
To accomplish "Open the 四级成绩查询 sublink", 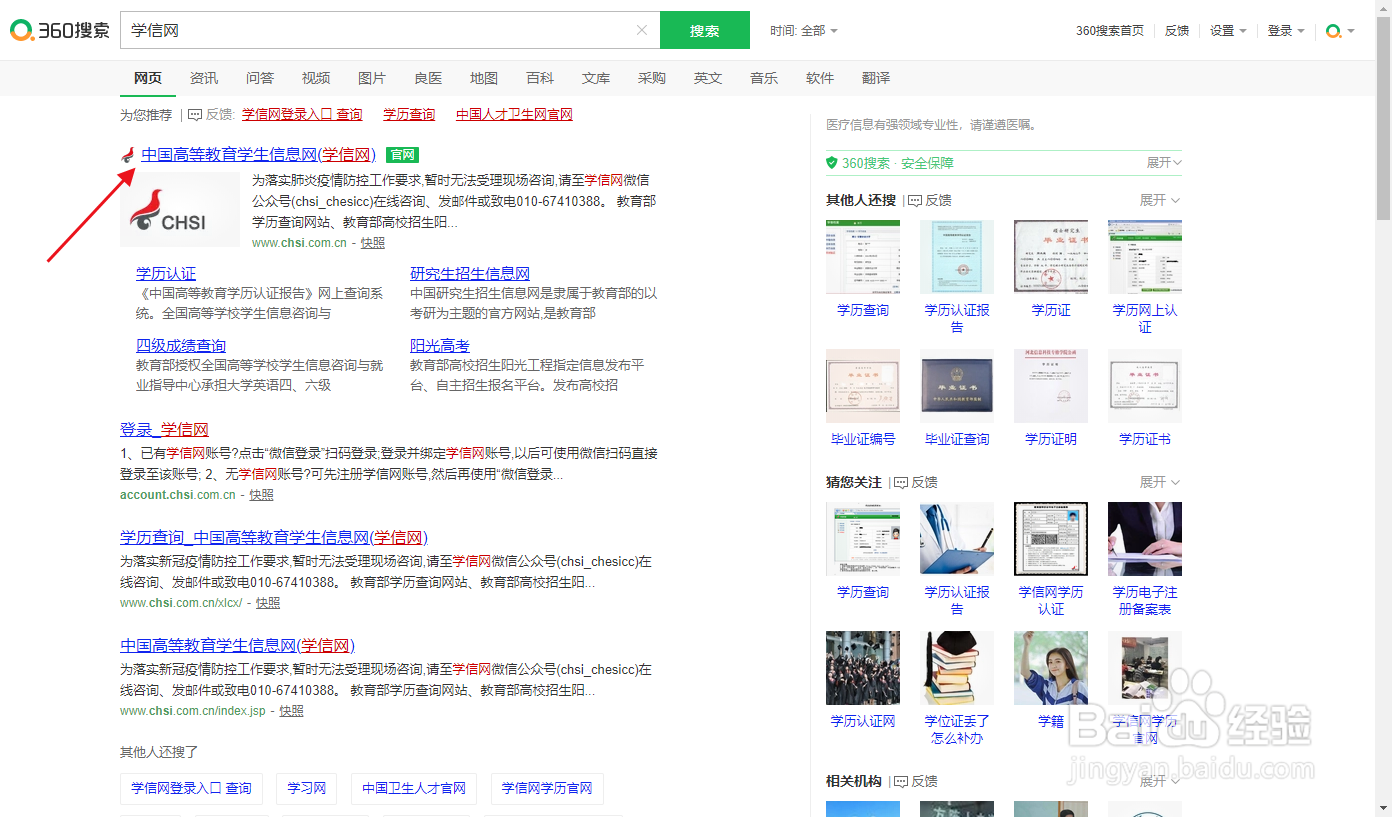I will point(181,346).
